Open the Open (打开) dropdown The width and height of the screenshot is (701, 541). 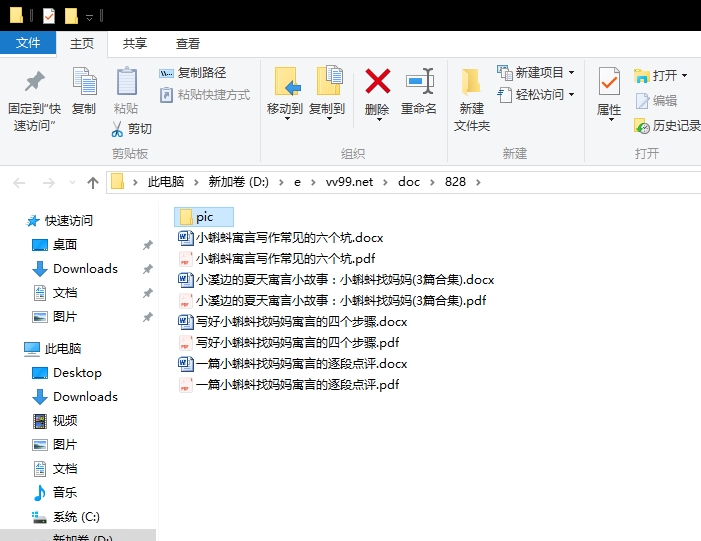click(661, 75)
